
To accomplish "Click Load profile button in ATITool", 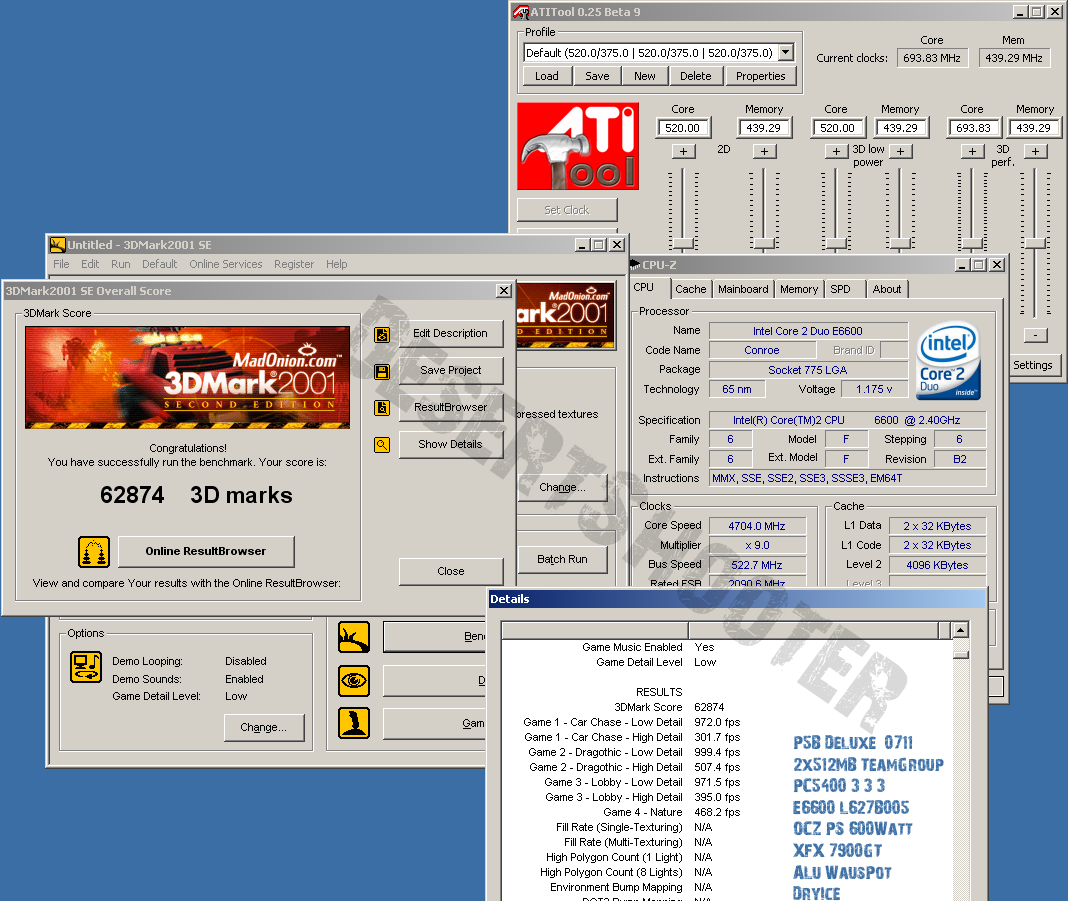I will pyautogui.click(x=547, y=76).
